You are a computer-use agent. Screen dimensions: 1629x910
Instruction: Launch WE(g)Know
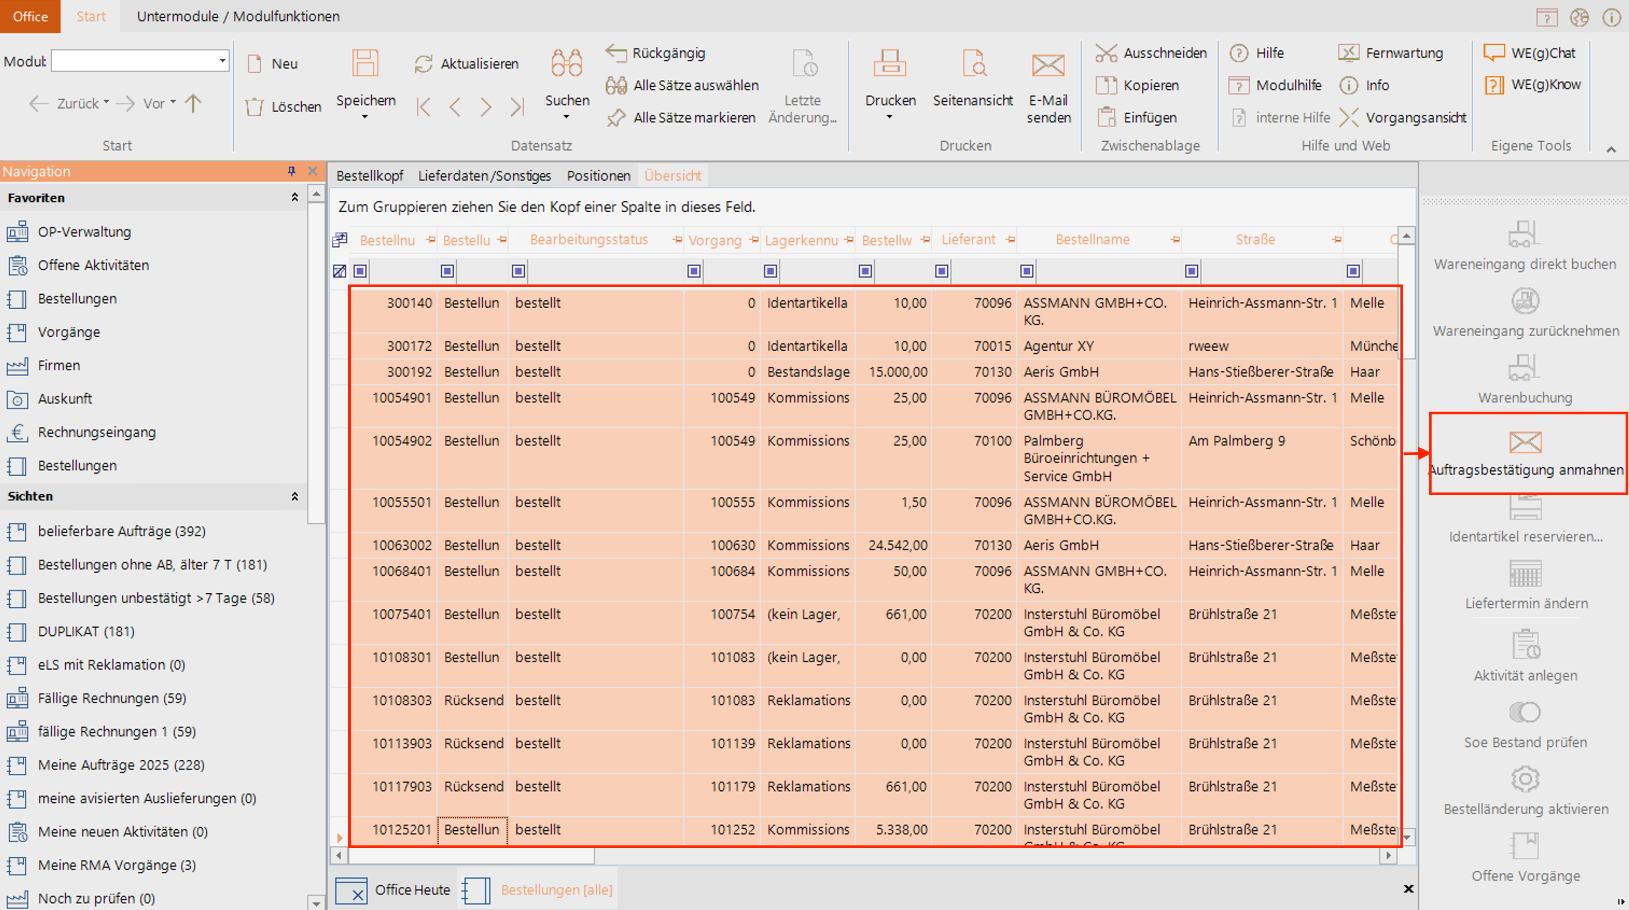(1532, 85)
